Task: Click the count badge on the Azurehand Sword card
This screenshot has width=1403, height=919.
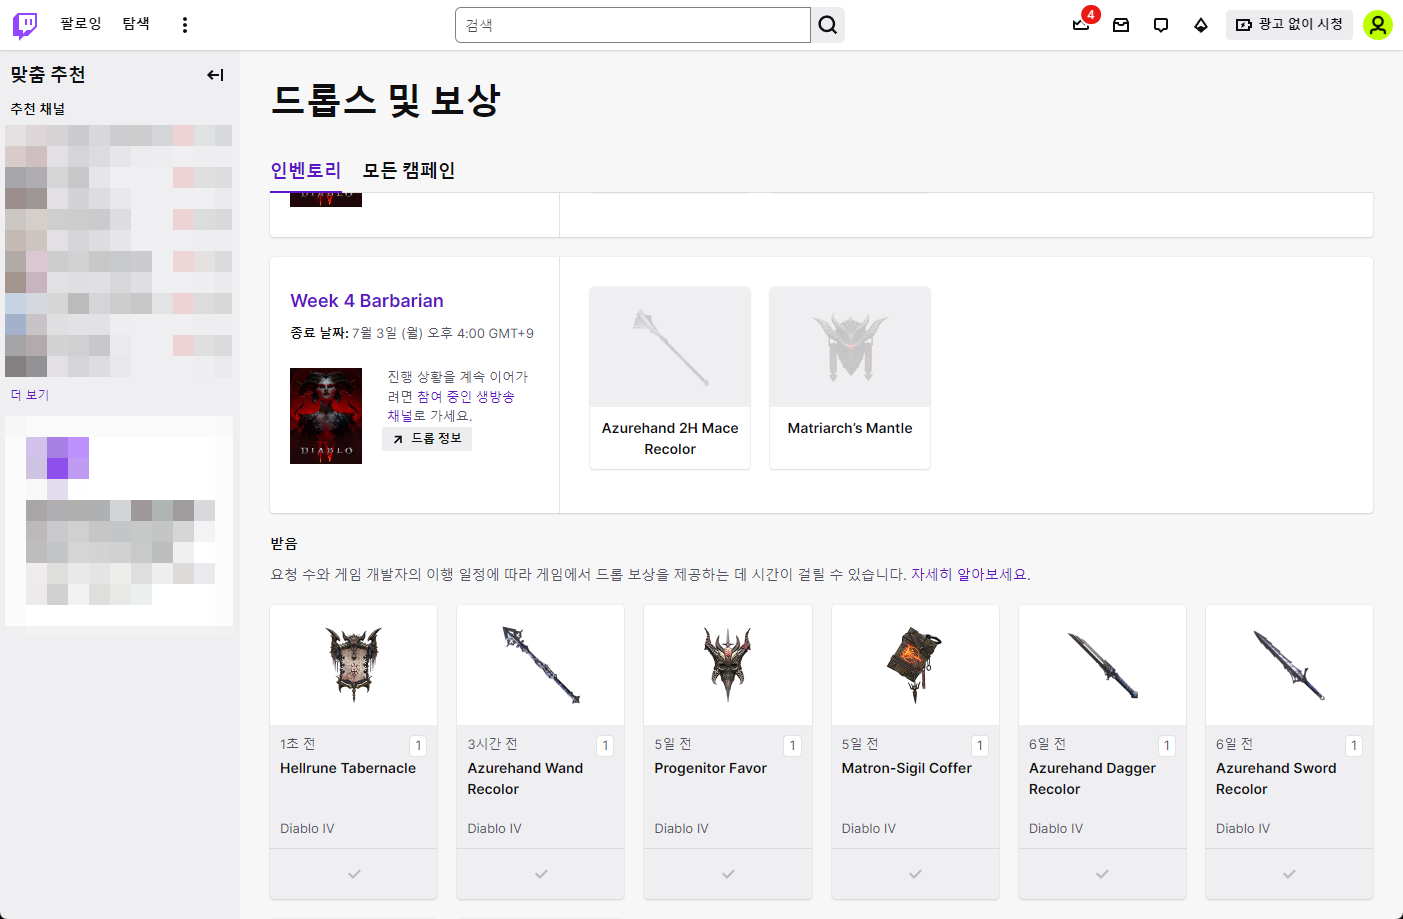Action: [x=1353, y=746]
